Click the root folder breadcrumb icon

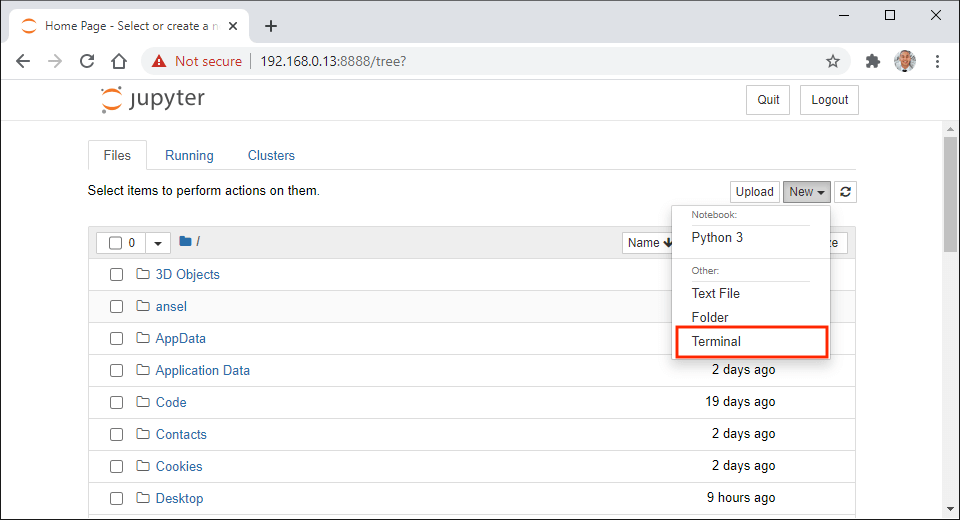pos(185,242)
